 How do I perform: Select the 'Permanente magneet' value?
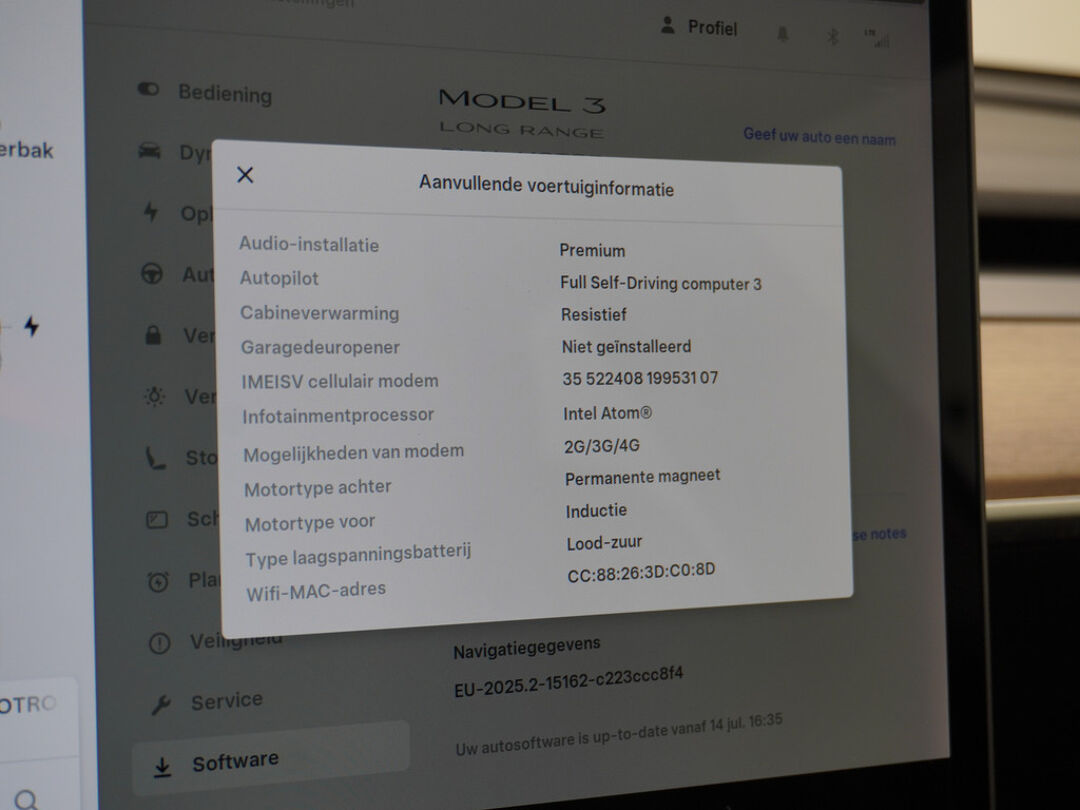point(643,477)
